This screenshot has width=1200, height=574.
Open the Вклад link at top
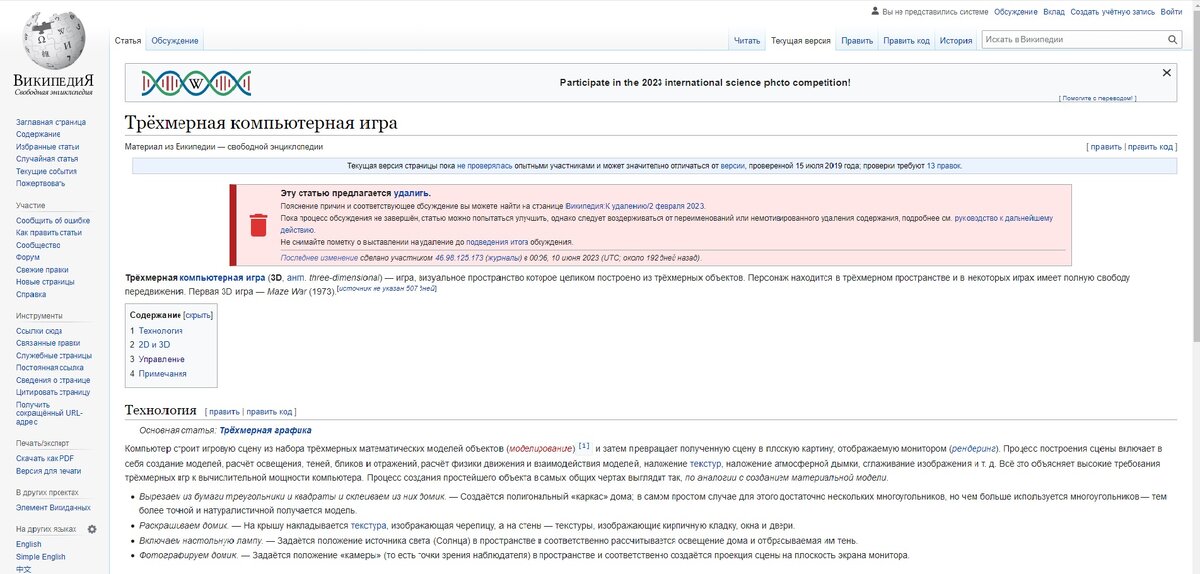(1054, 12)
